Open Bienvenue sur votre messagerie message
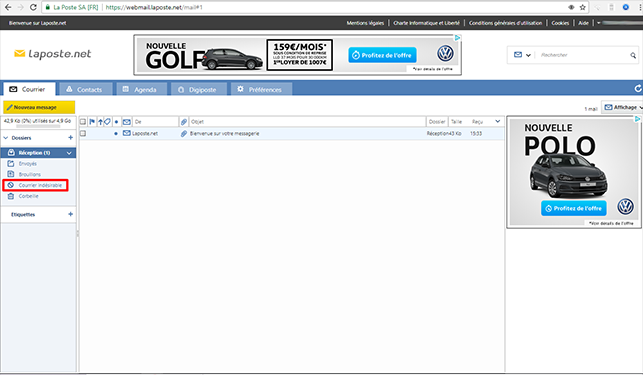643x375 pixels. point(224,134)
